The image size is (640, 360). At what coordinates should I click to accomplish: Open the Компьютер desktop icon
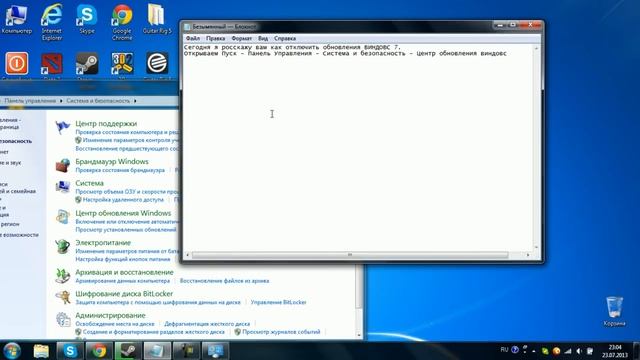(16, 19)
